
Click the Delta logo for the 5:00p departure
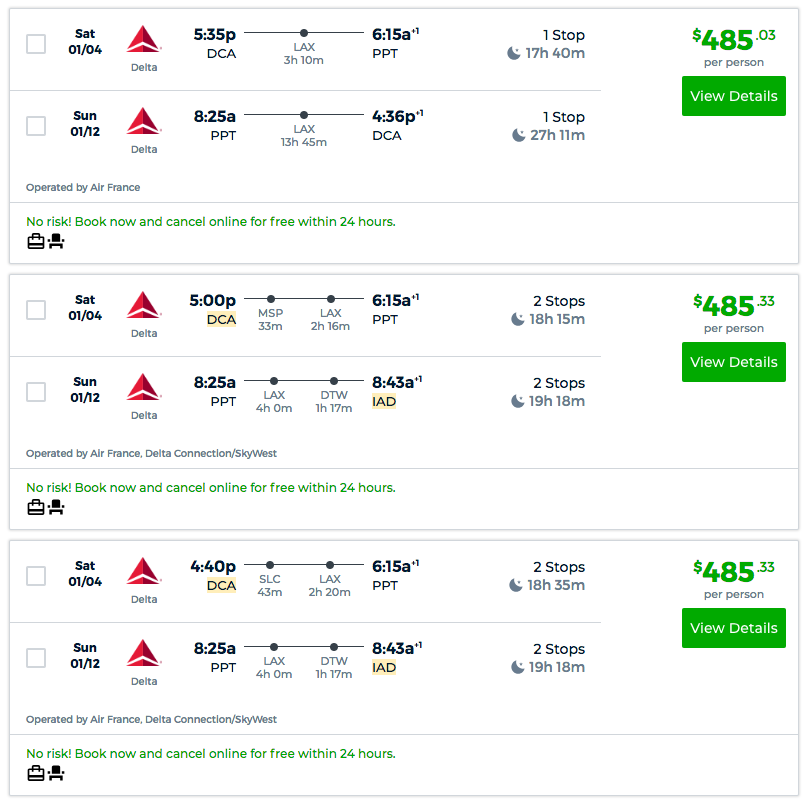[x=144, y=306]
